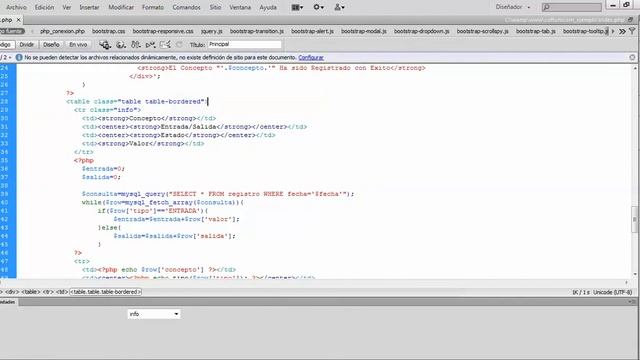640x360 pixels.
Task: Open the Sitio menu
Action: [x=215, y=7]
